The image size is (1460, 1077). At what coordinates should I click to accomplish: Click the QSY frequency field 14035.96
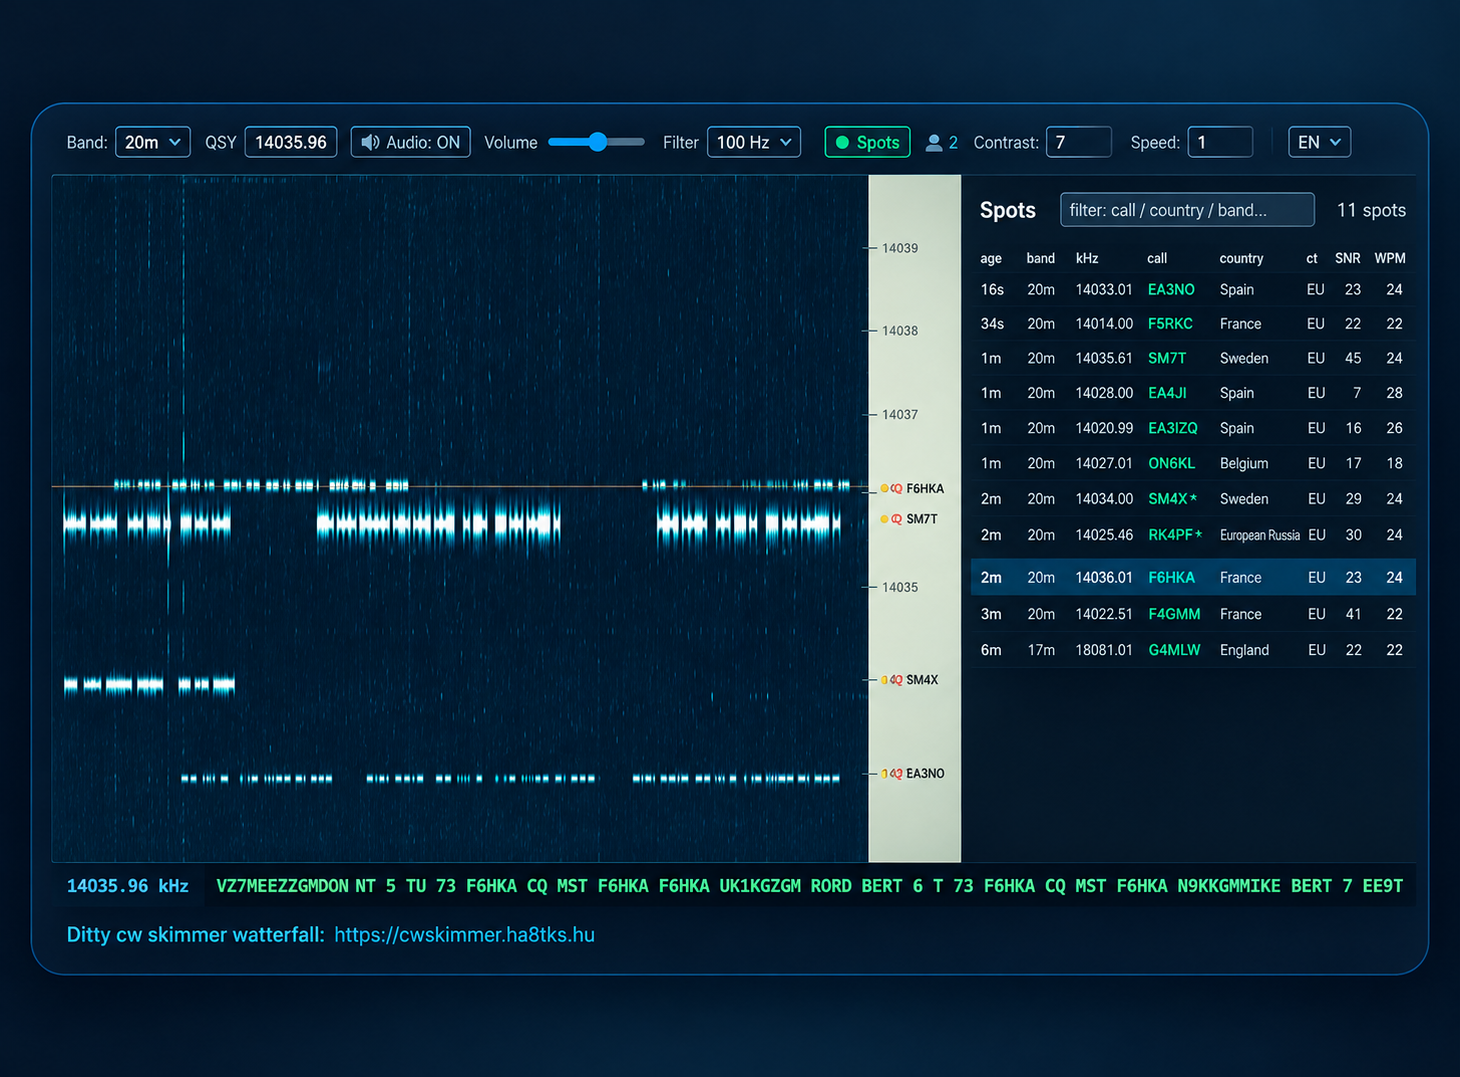[291, 142]
